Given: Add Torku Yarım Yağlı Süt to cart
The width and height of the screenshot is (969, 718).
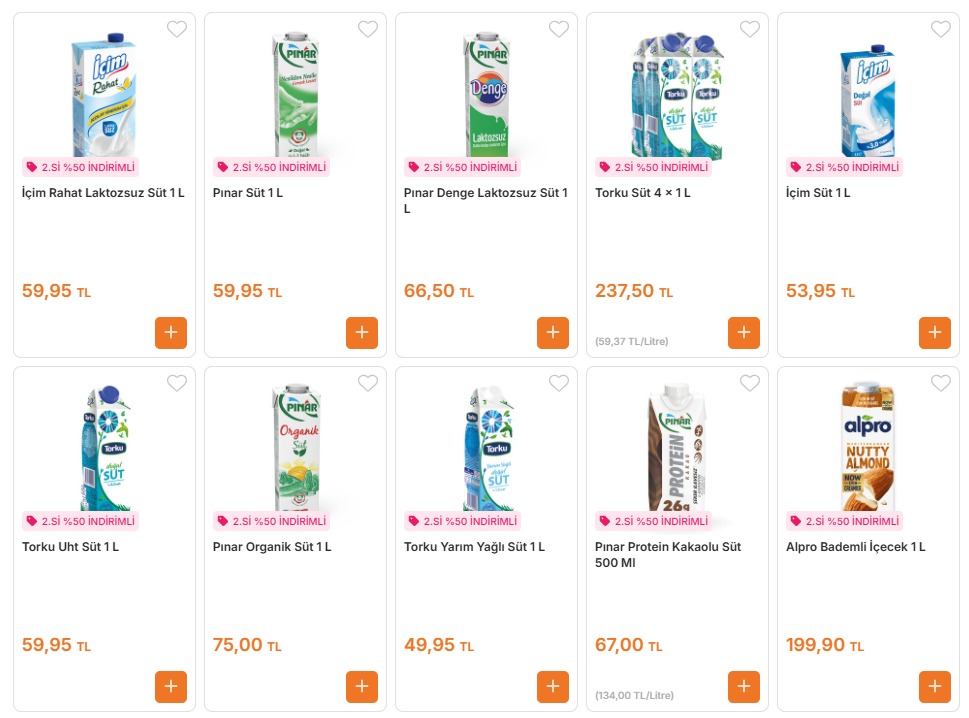Looking at the screenshot, I should (x=553, y=687).
